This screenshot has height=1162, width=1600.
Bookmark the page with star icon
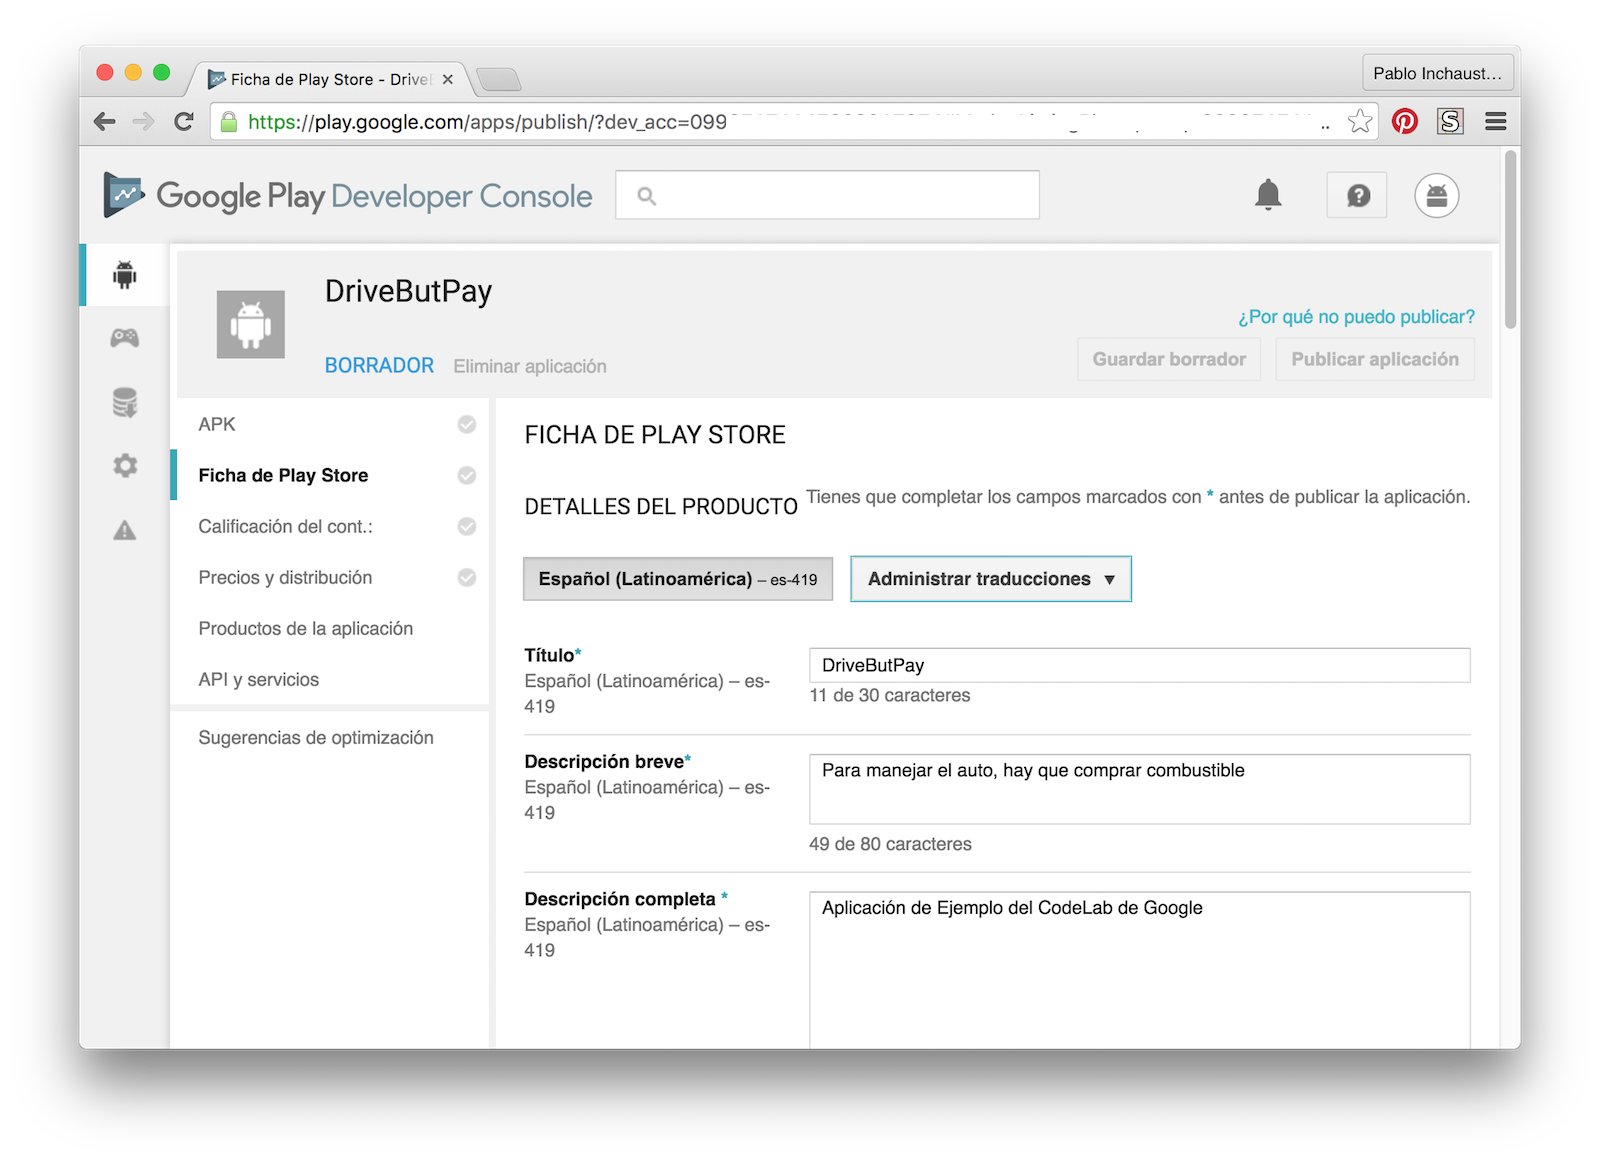click(x=1360, y=122)
